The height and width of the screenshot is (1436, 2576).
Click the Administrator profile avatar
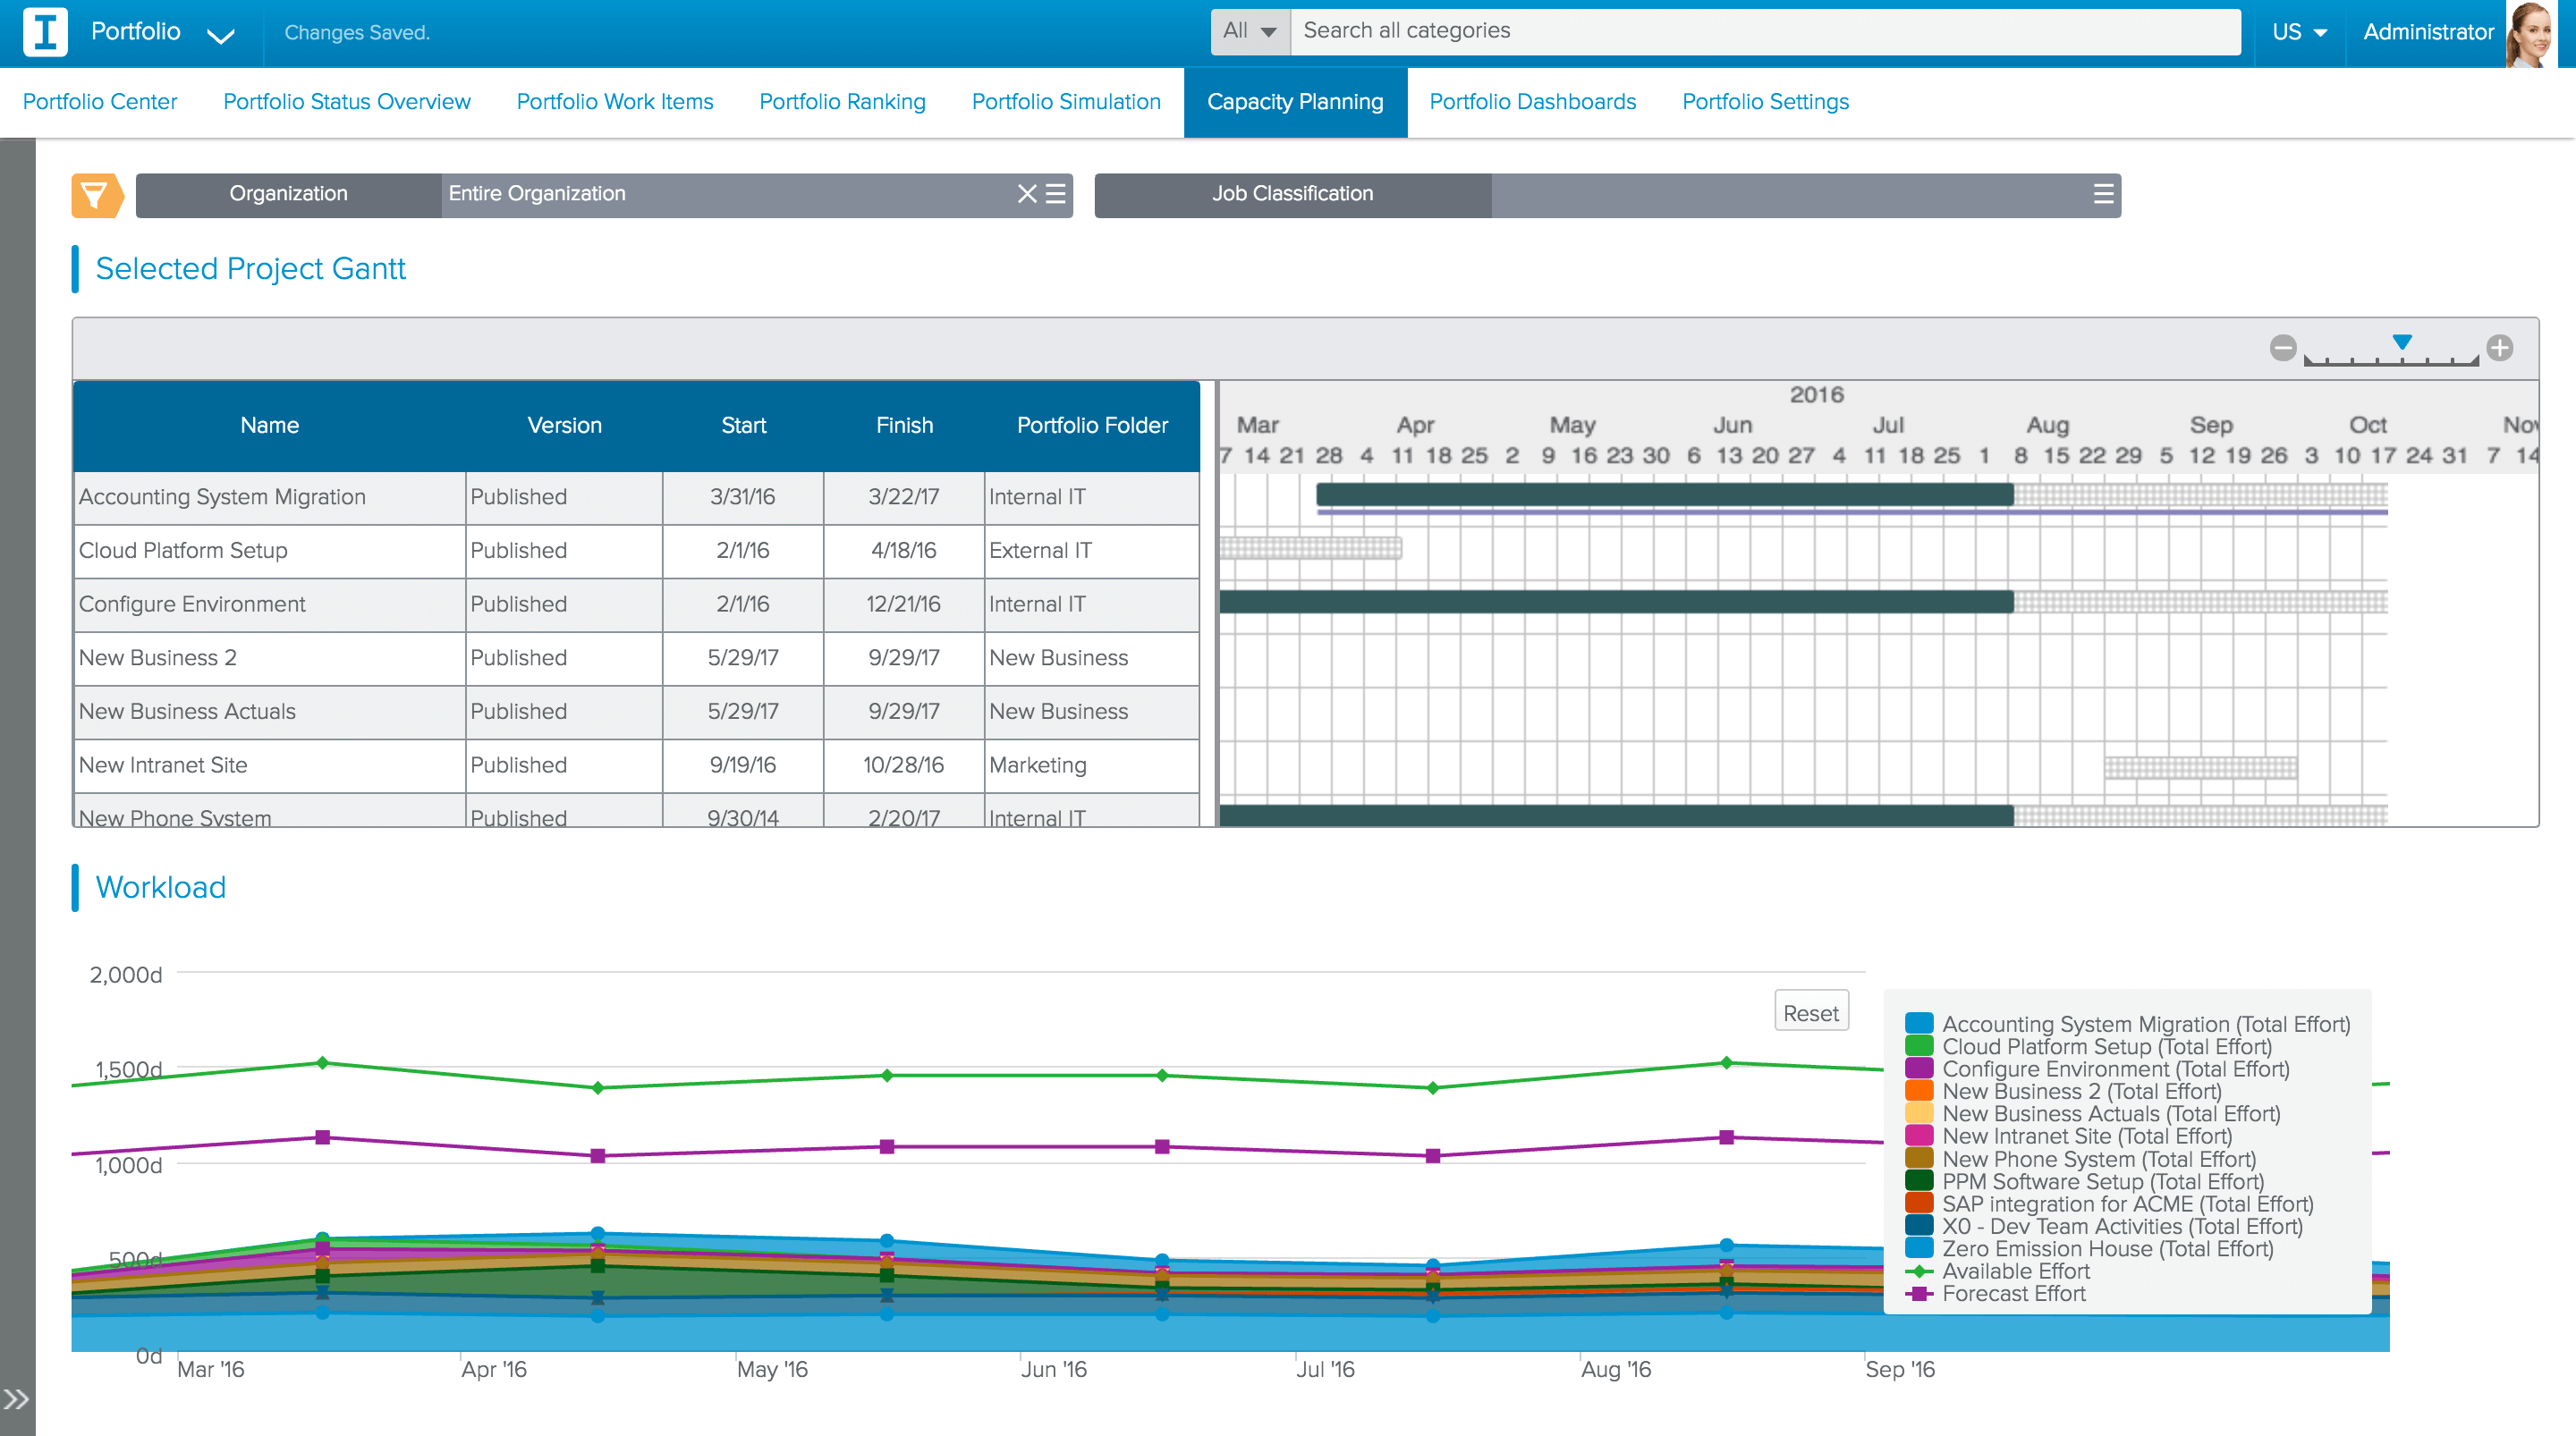pyautogui.click(x=2530, y=33)
